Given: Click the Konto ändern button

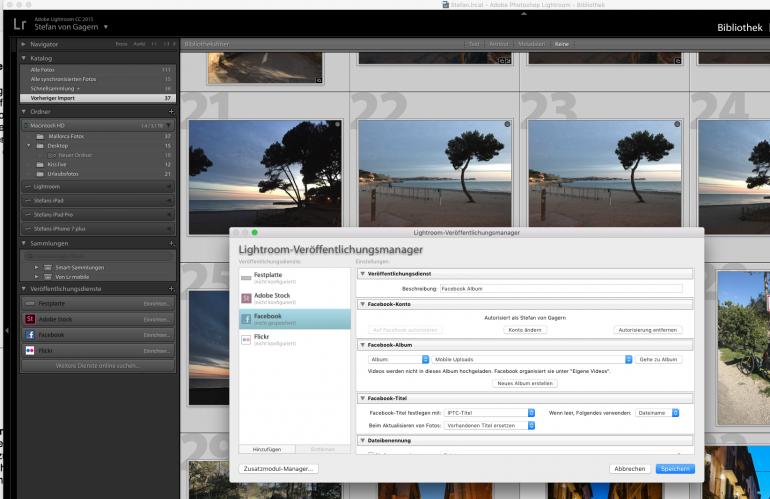Looking at the screenshot, I should pyautogui.click(x=524, y=330).
